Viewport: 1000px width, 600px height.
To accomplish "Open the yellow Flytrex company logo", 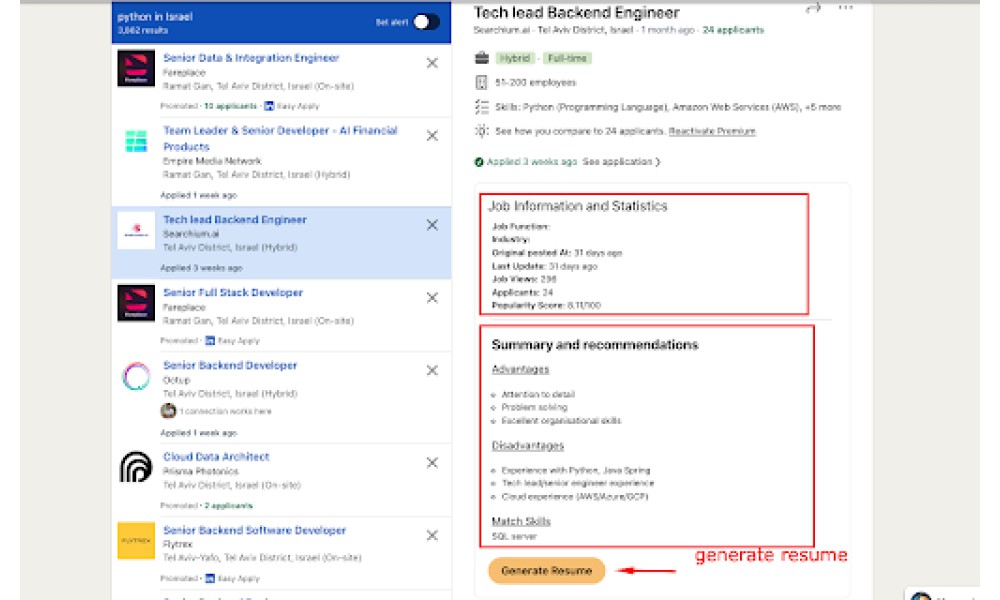I will click(136, 541).
